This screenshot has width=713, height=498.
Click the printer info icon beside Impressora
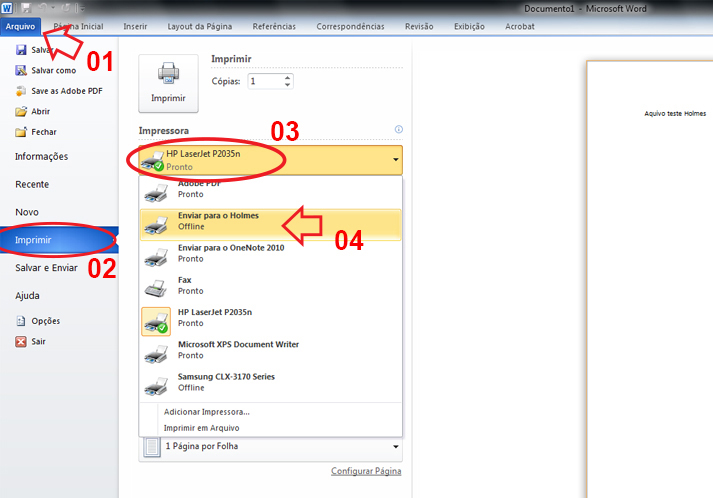pyautogui.click(x=399, y=129)
